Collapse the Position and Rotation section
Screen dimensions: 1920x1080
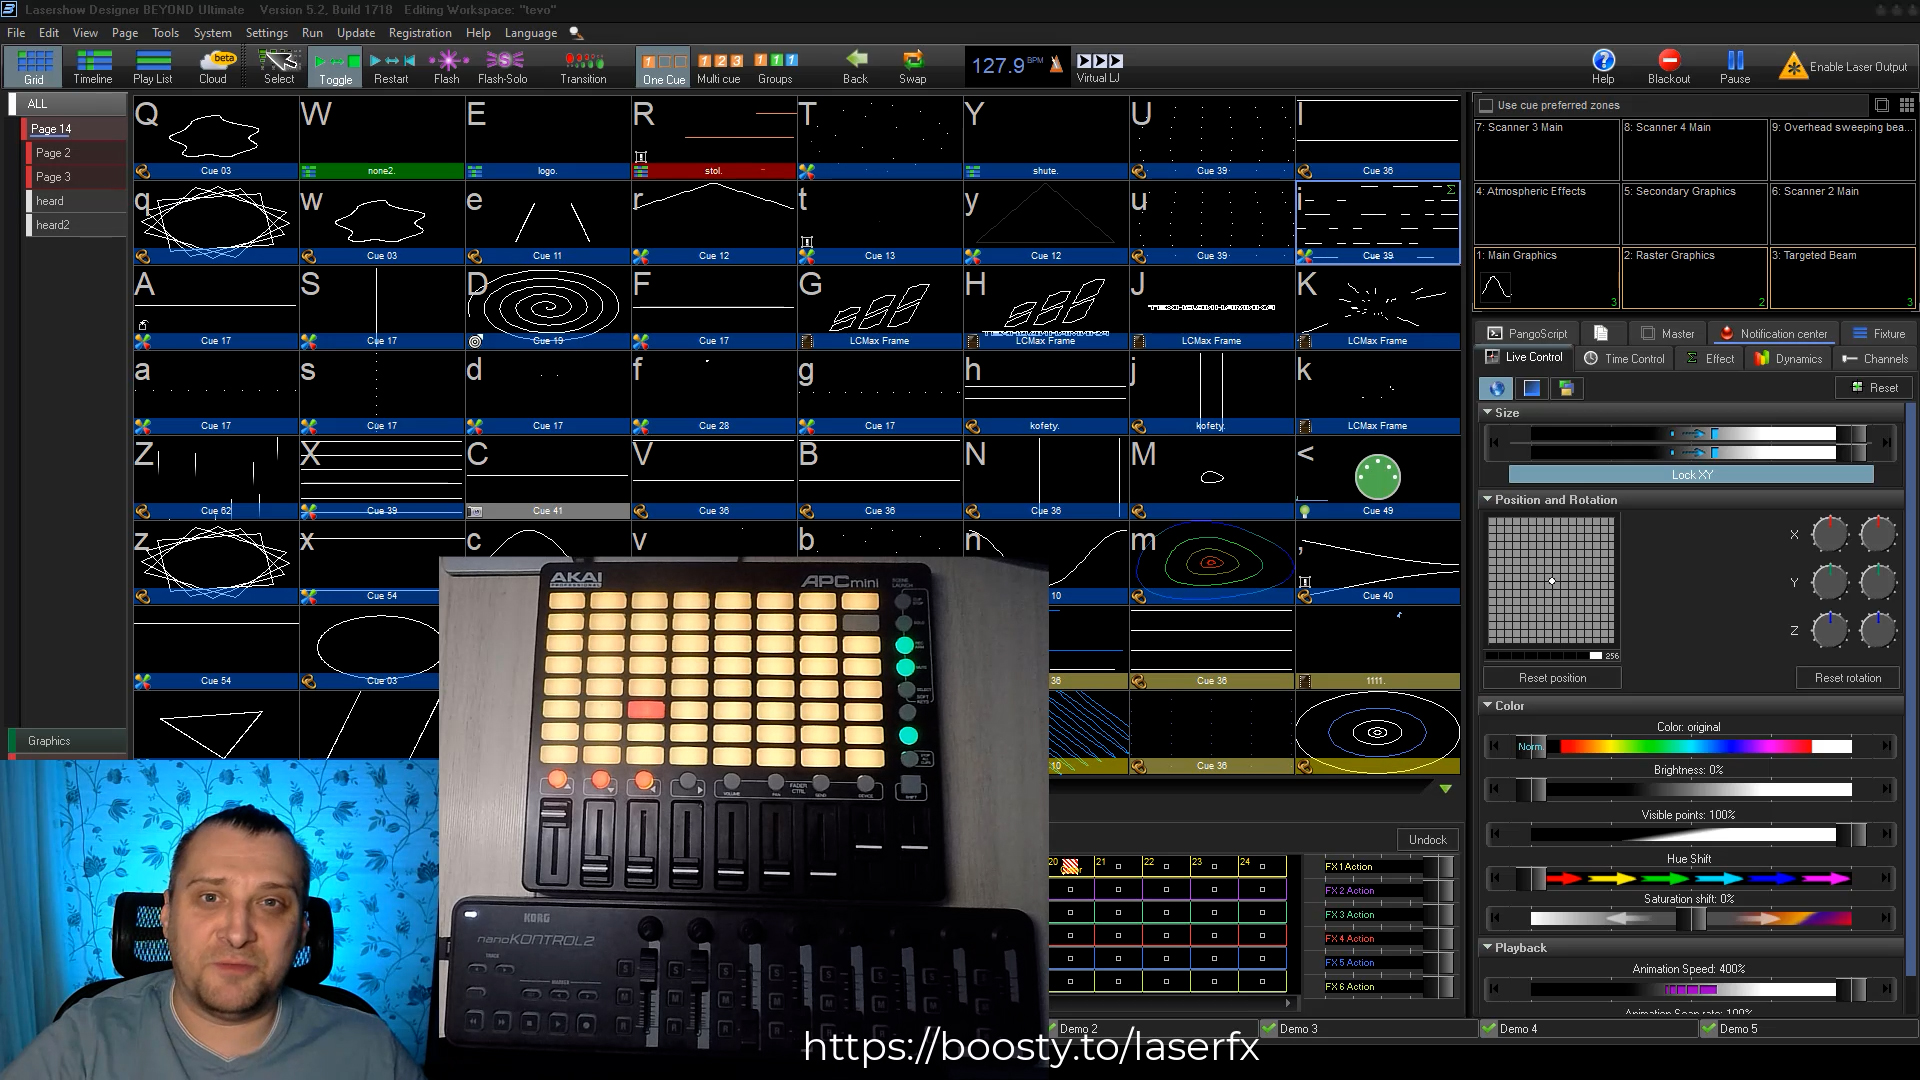click(1487, 499)
